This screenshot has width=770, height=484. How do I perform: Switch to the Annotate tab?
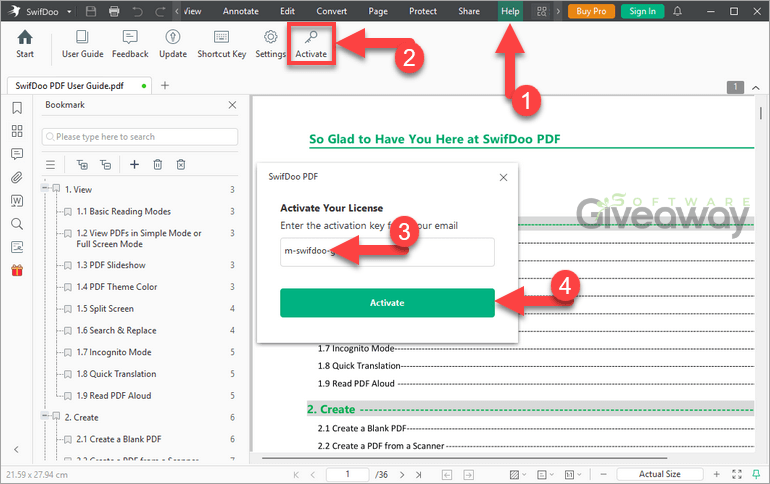pos(241,11)
